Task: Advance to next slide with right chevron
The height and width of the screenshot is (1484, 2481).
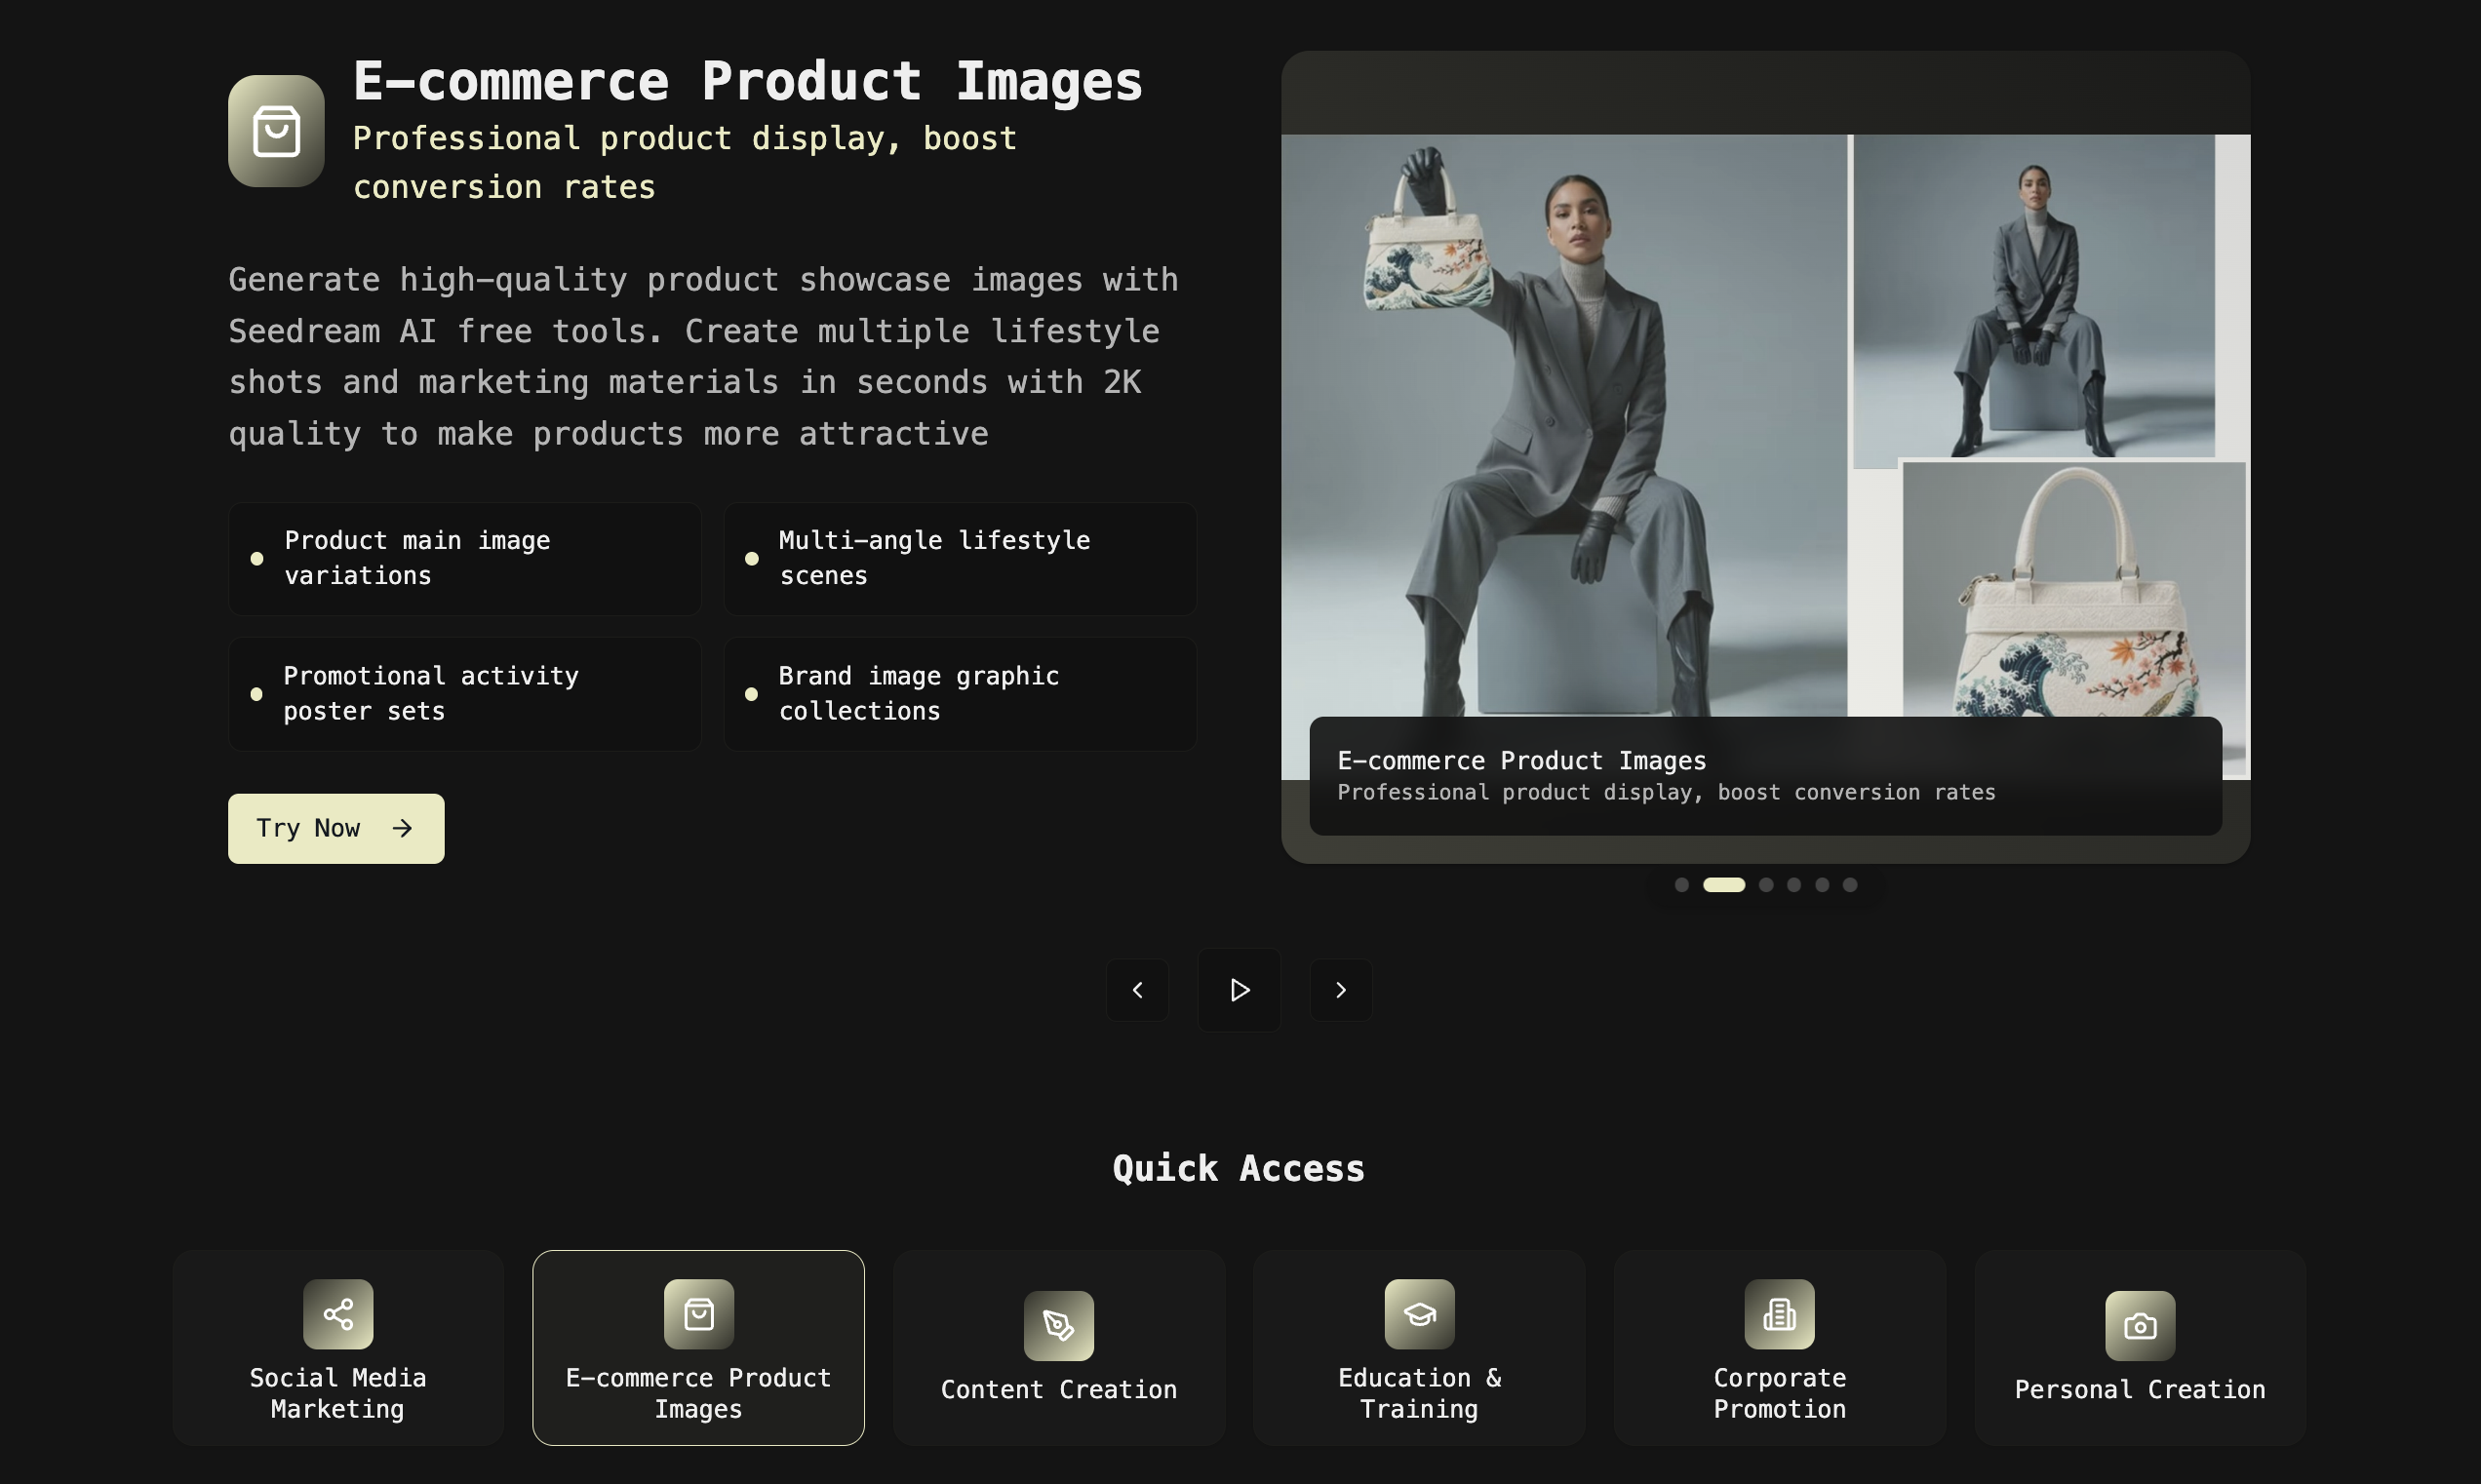Action: [1341, 990]
